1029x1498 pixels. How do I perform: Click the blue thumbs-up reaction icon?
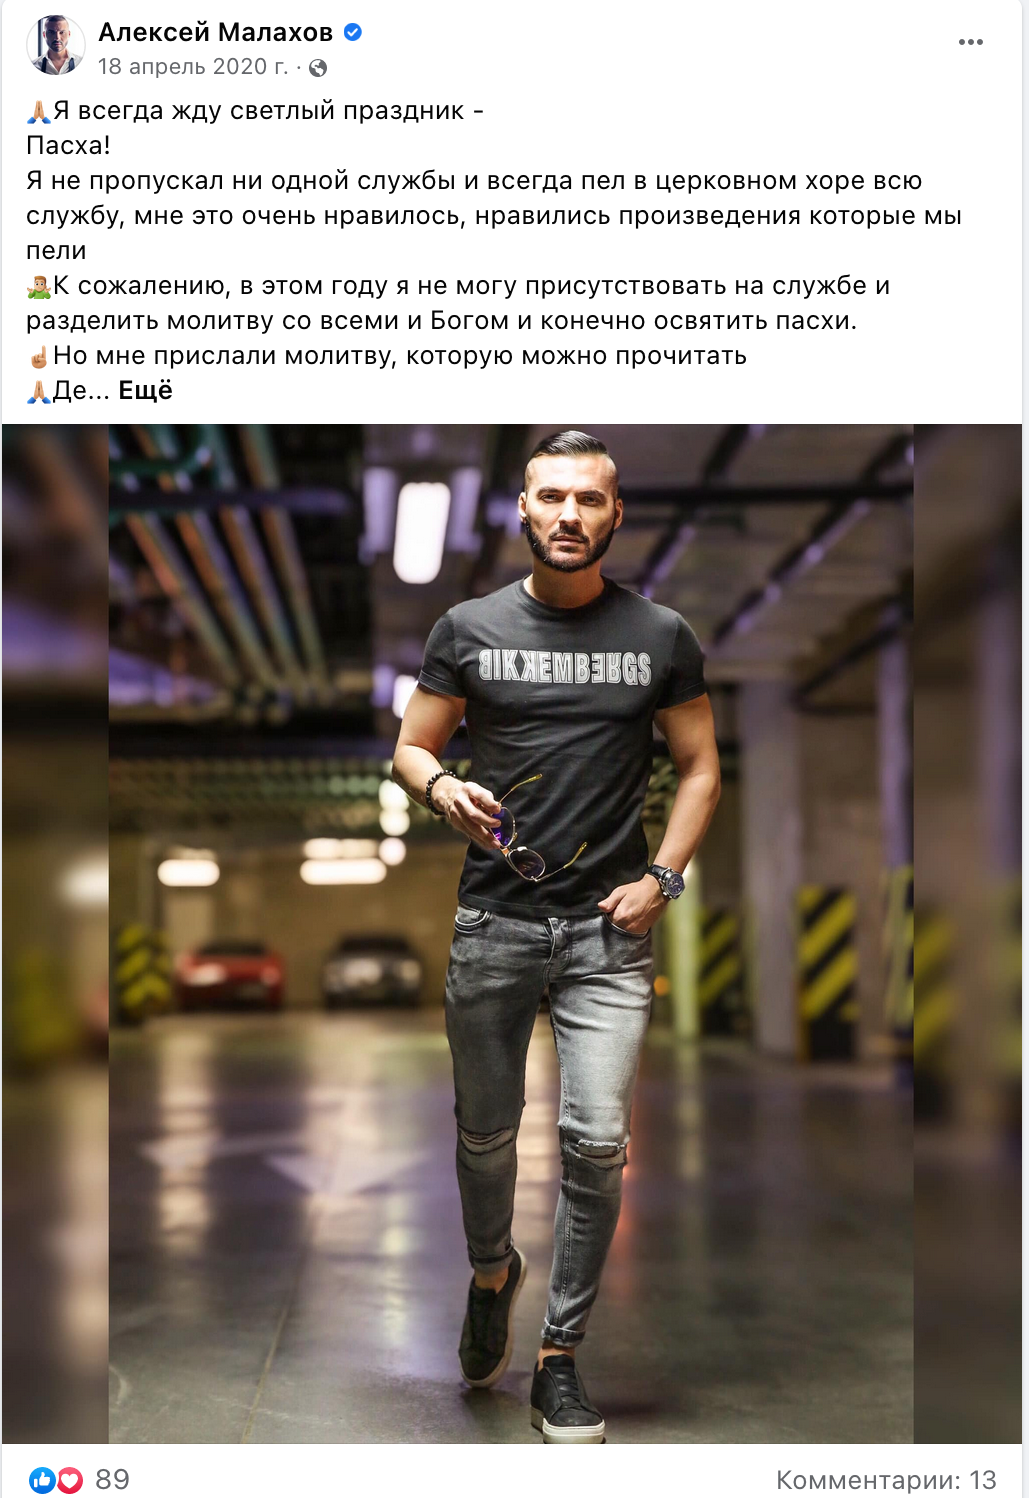click(x=42, y=1480)
